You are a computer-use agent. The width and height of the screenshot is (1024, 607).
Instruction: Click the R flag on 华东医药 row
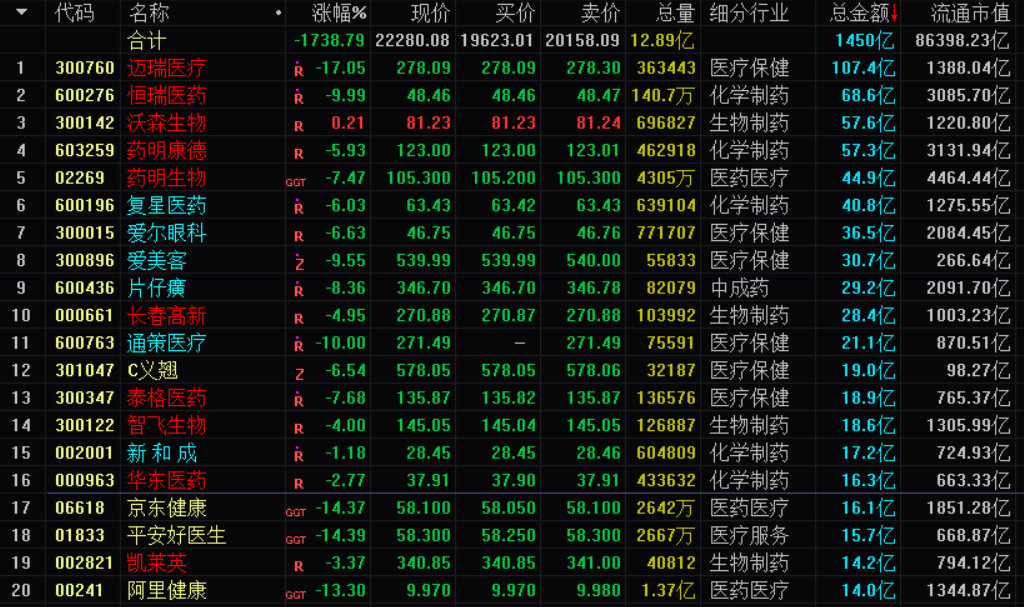click(x=298, y=483)
